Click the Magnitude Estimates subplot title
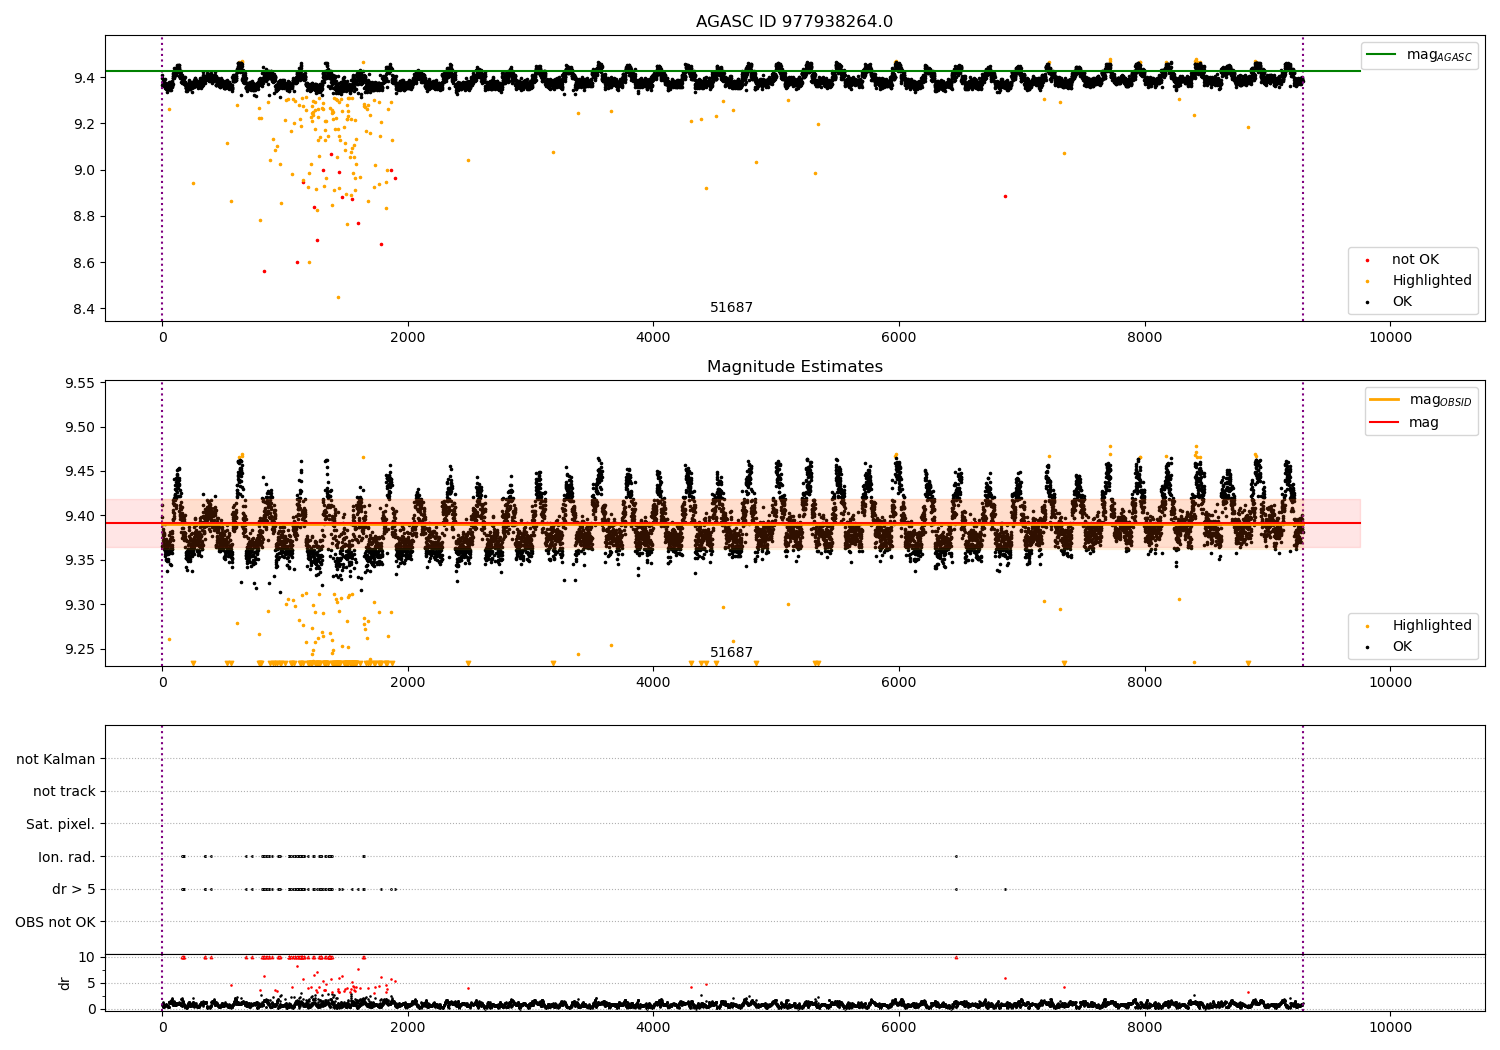 (794, 367)
